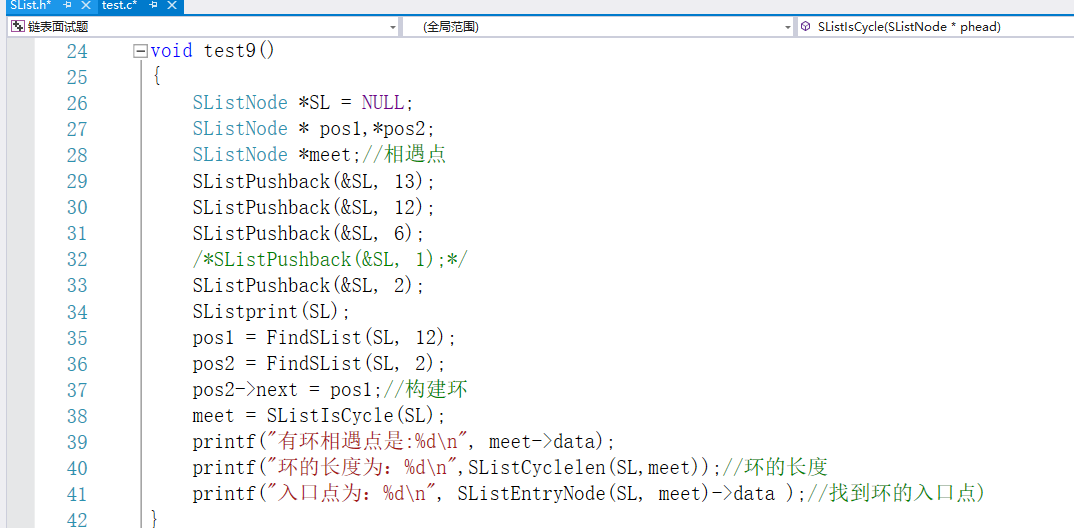The image size is (1074, 528).
Task: Click line number 37 in the gutter
Action: click(77, 390)
